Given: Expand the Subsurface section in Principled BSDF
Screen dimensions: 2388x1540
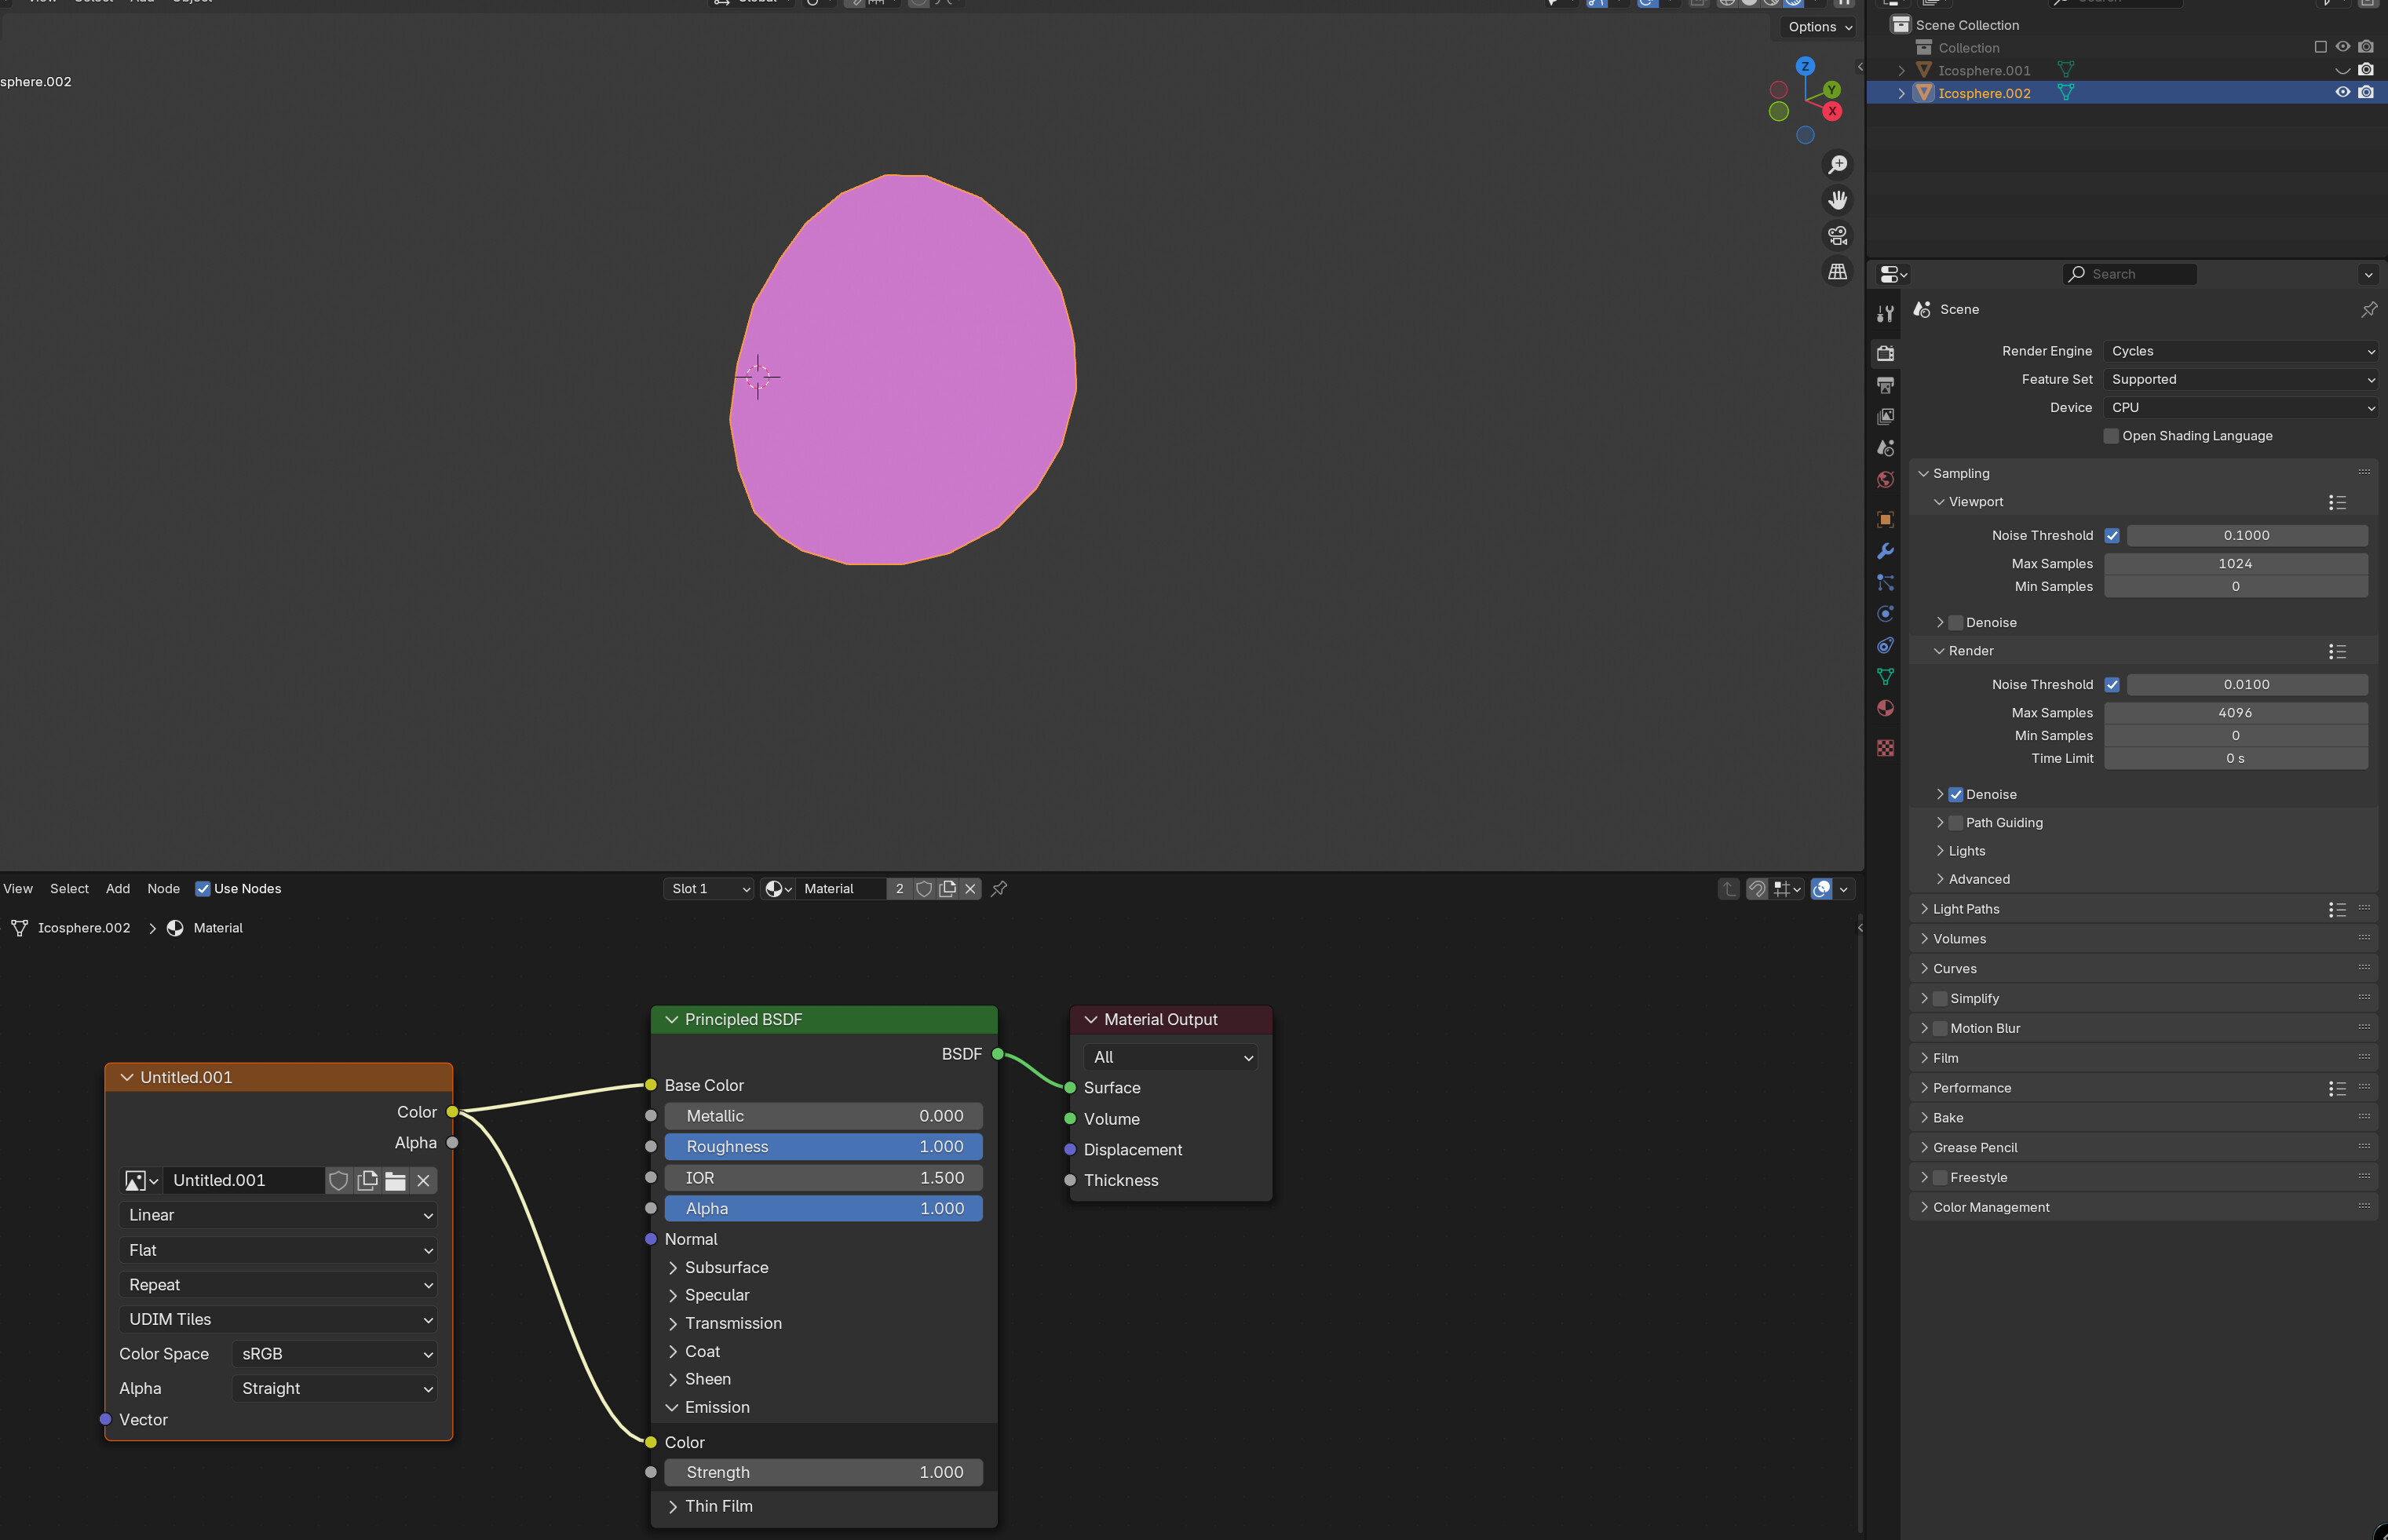Looking at the screenshot, I should click(x=673, y=1268).
